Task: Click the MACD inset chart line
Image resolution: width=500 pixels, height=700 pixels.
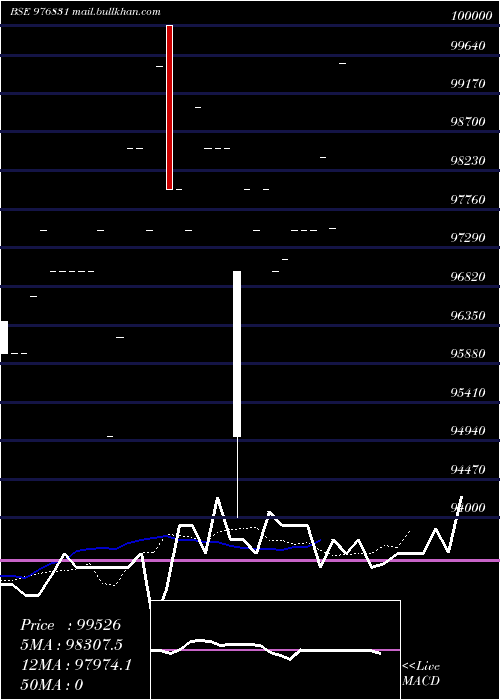Action: [266, 649]
